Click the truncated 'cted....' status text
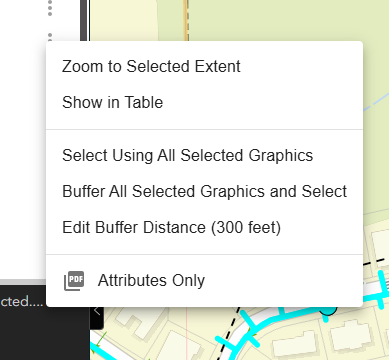Image resolution: width=389 pixels, height=360 pixels. [22, 301]
